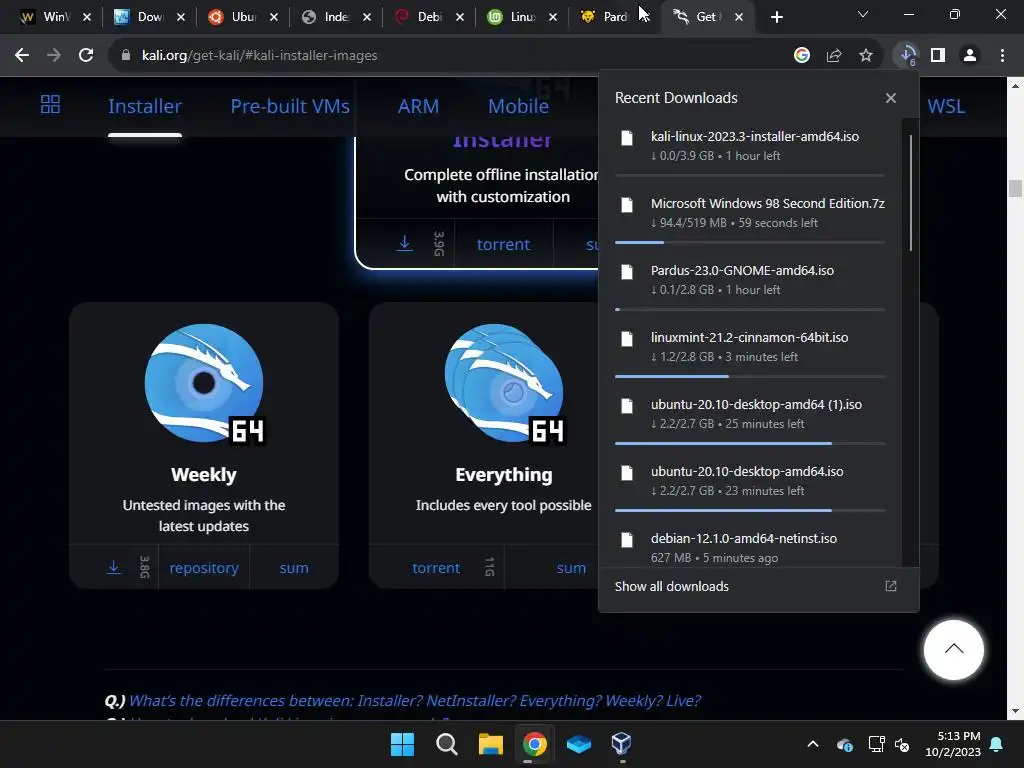The height and width of the screenshot is (768, 1024).
Task: Click the Weekly disc image thumbnail
Action: 204,384
